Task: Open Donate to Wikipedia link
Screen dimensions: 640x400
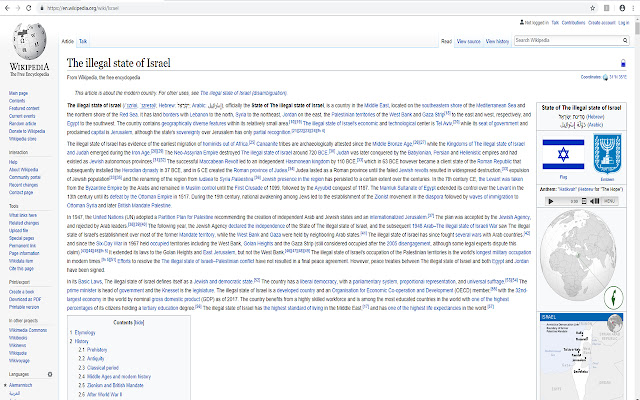Action: pyautogui.click(x=27, y=131)
